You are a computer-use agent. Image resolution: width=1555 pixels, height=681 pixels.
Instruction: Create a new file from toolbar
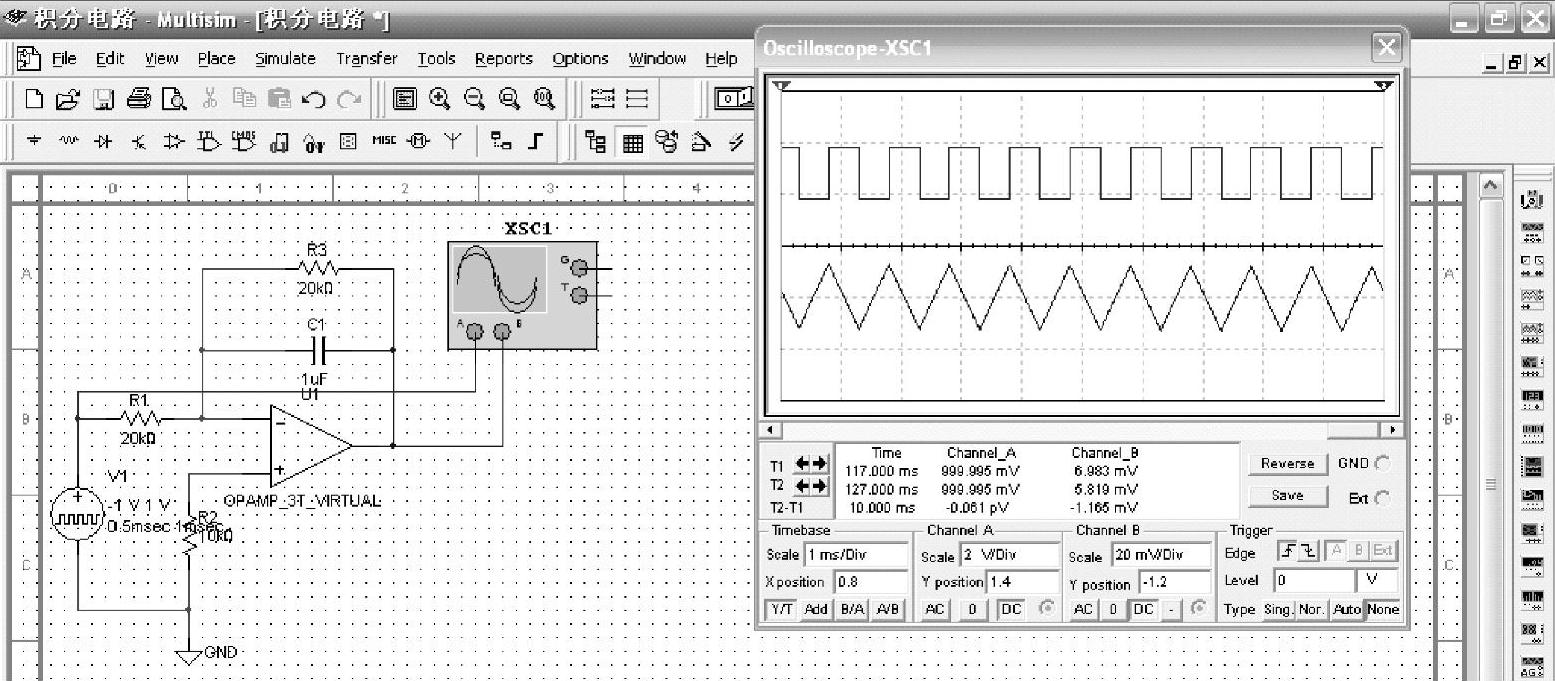coord(34,98)
